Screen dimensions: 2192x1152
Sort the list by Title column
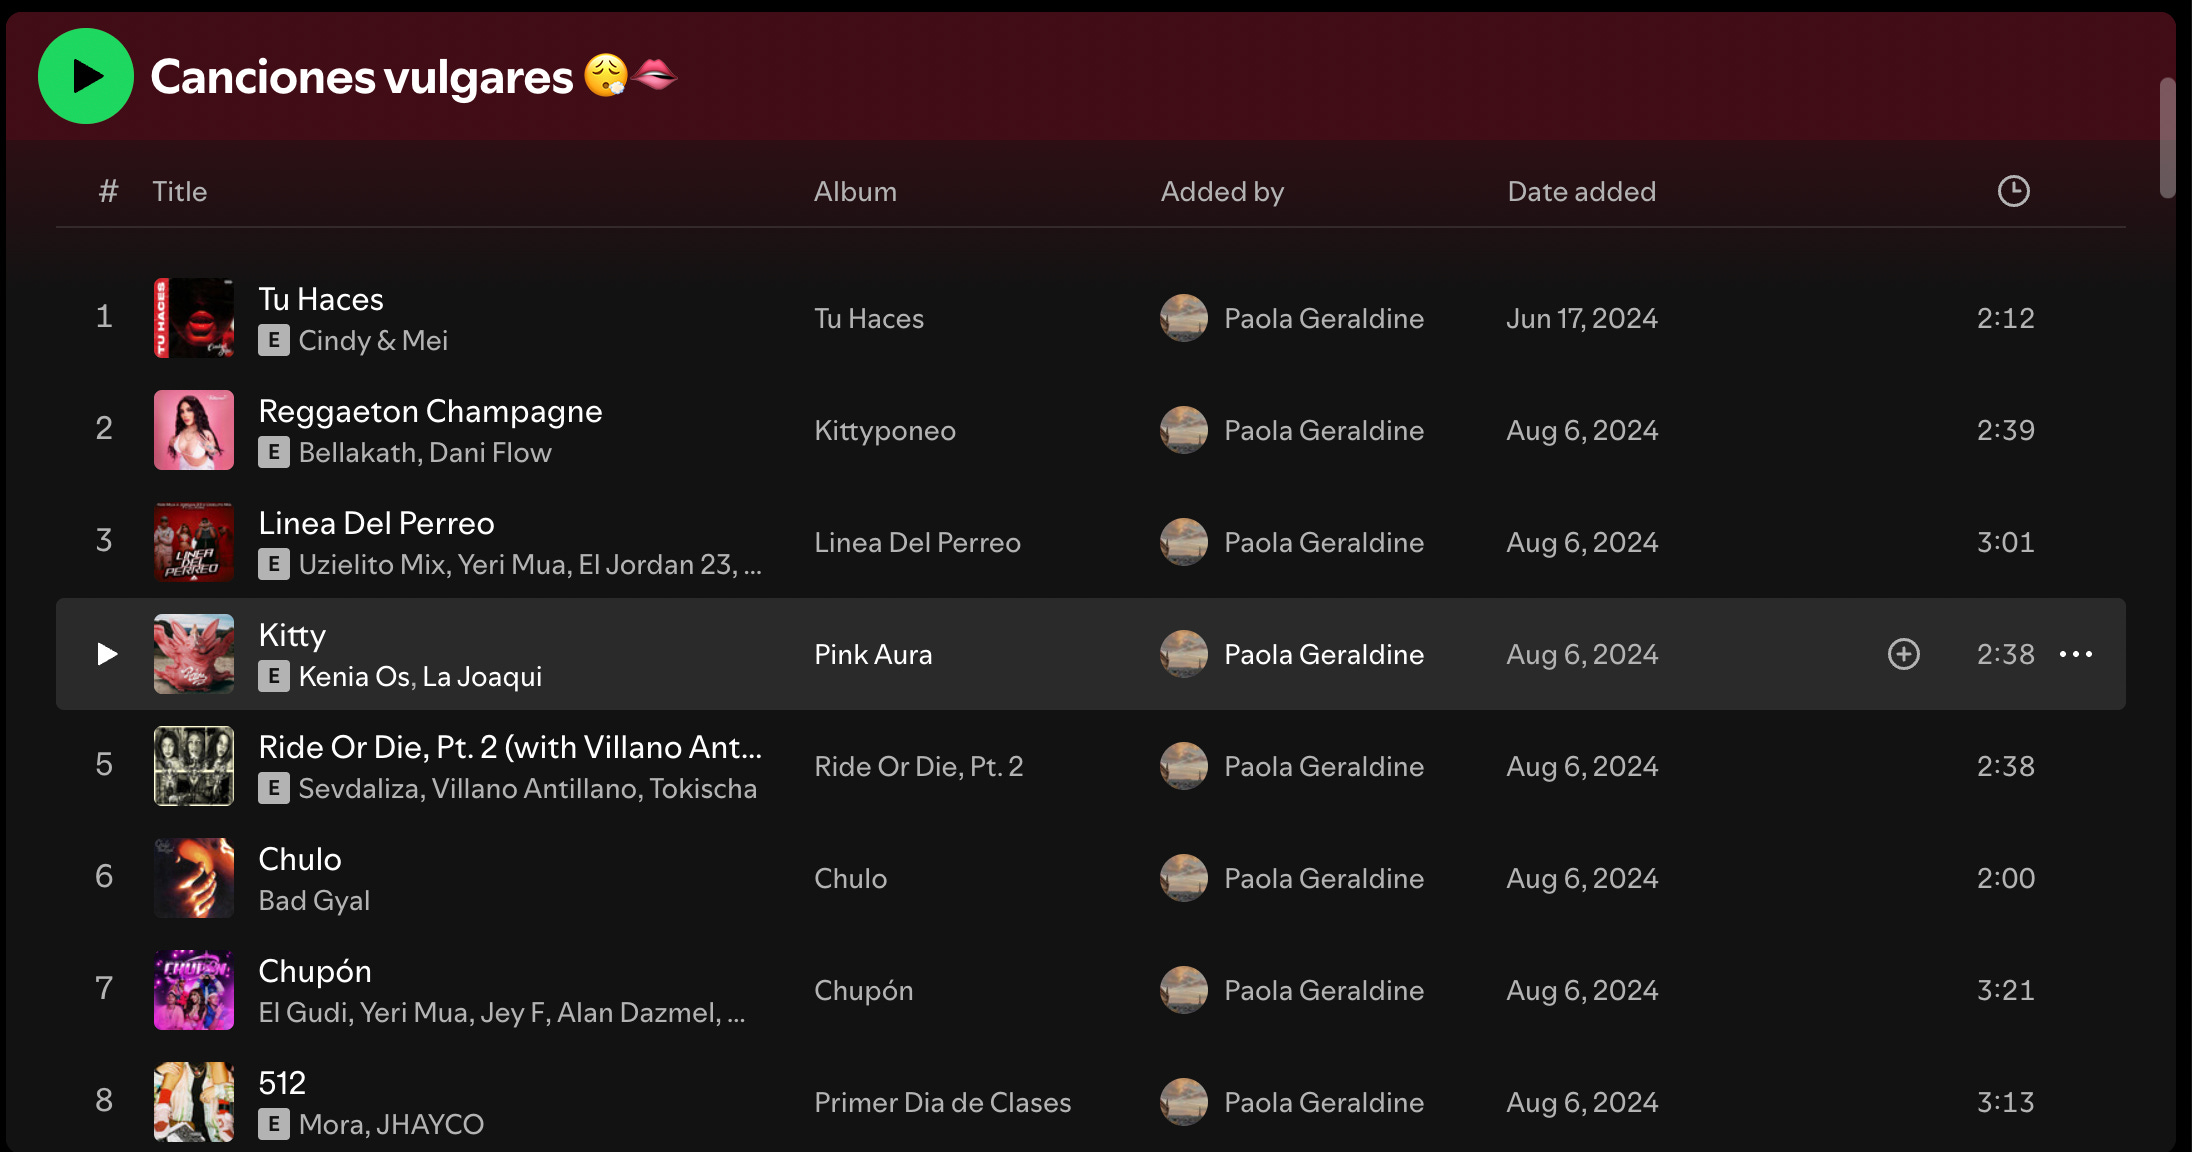click(180, 191)
